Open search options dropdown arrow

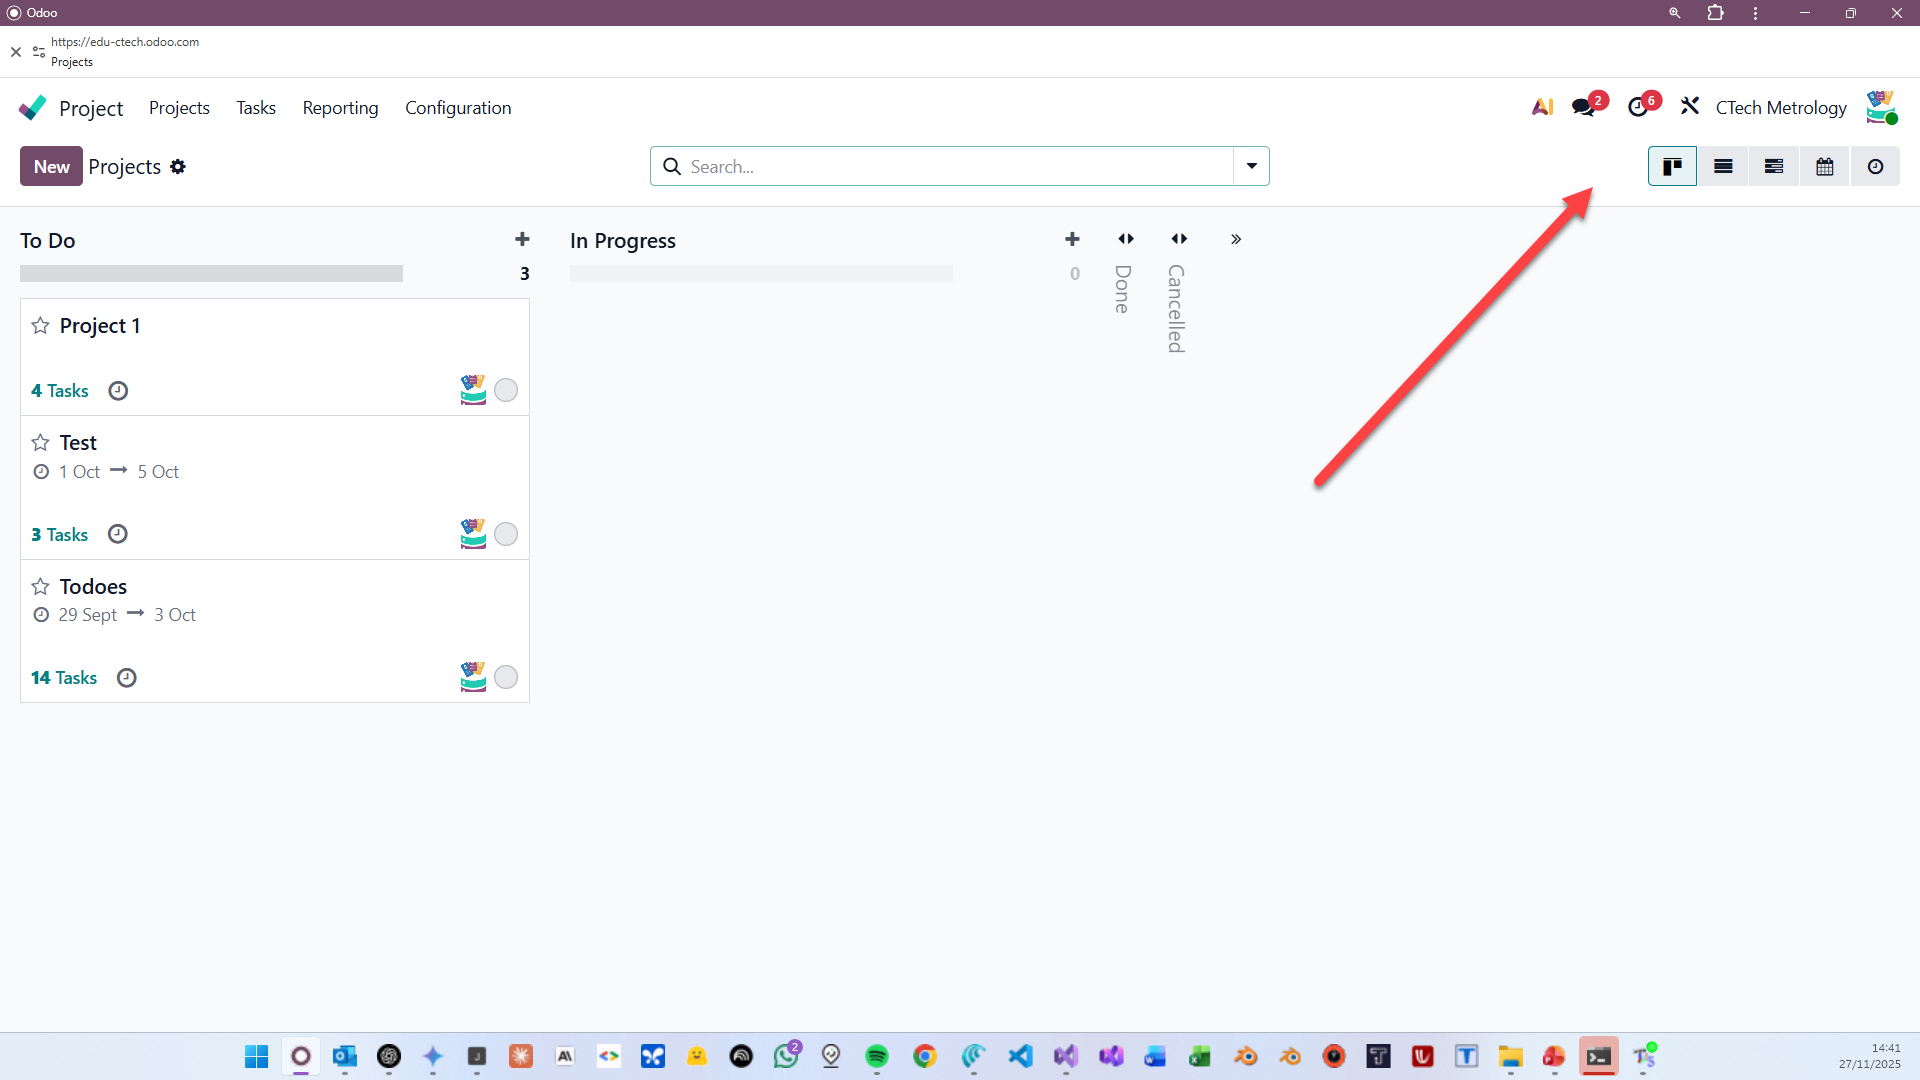coord(1251,166)
